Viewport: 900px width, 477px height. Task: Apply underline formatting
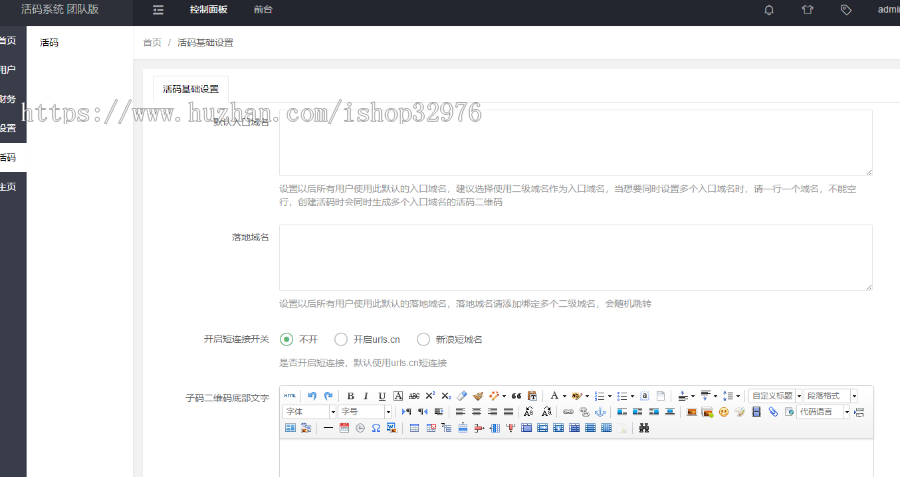[x=382, y=396]
